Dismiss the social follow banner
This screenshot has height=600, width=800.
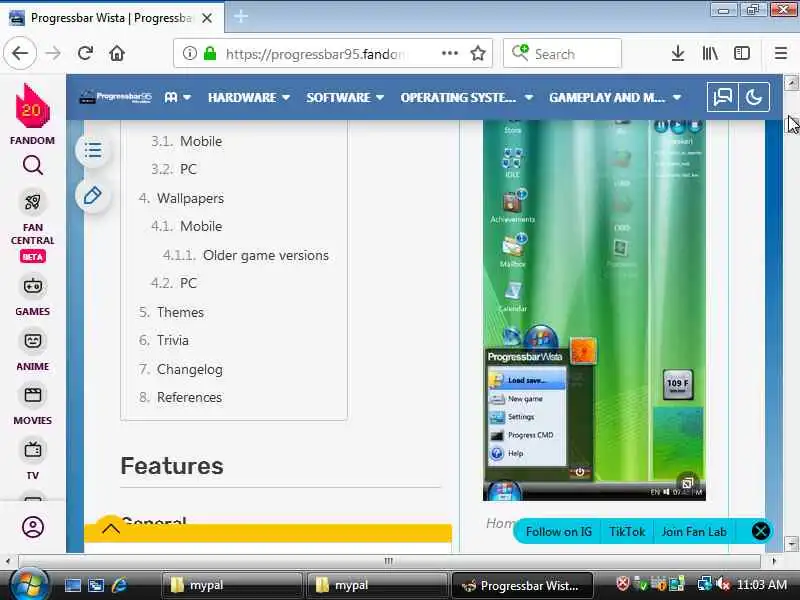pos(760,531)
